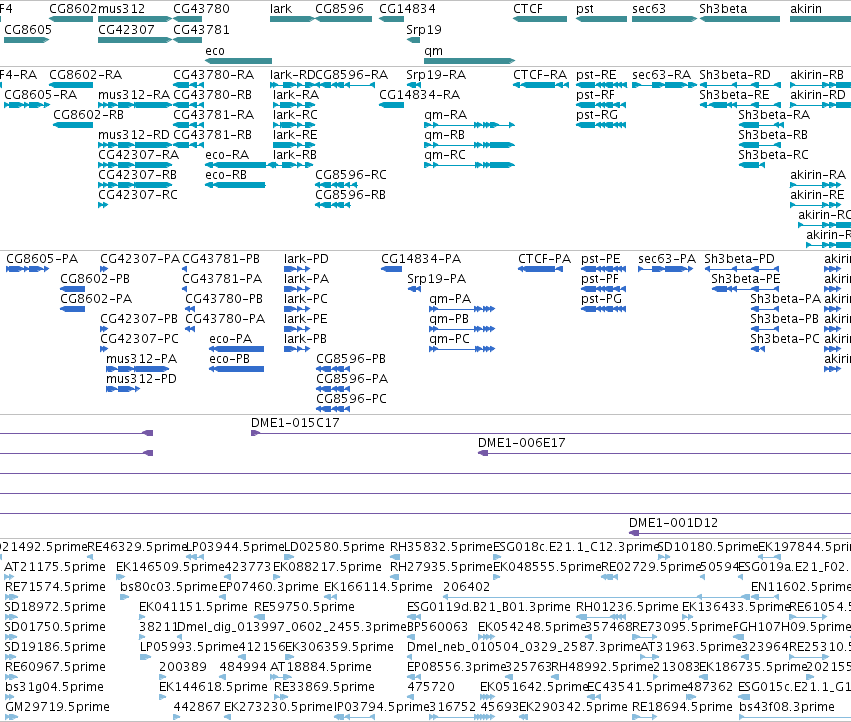Click EST RH01236.5prime
Screen dimensions: 851x722
pyautogui.click(x=627, y=606)
